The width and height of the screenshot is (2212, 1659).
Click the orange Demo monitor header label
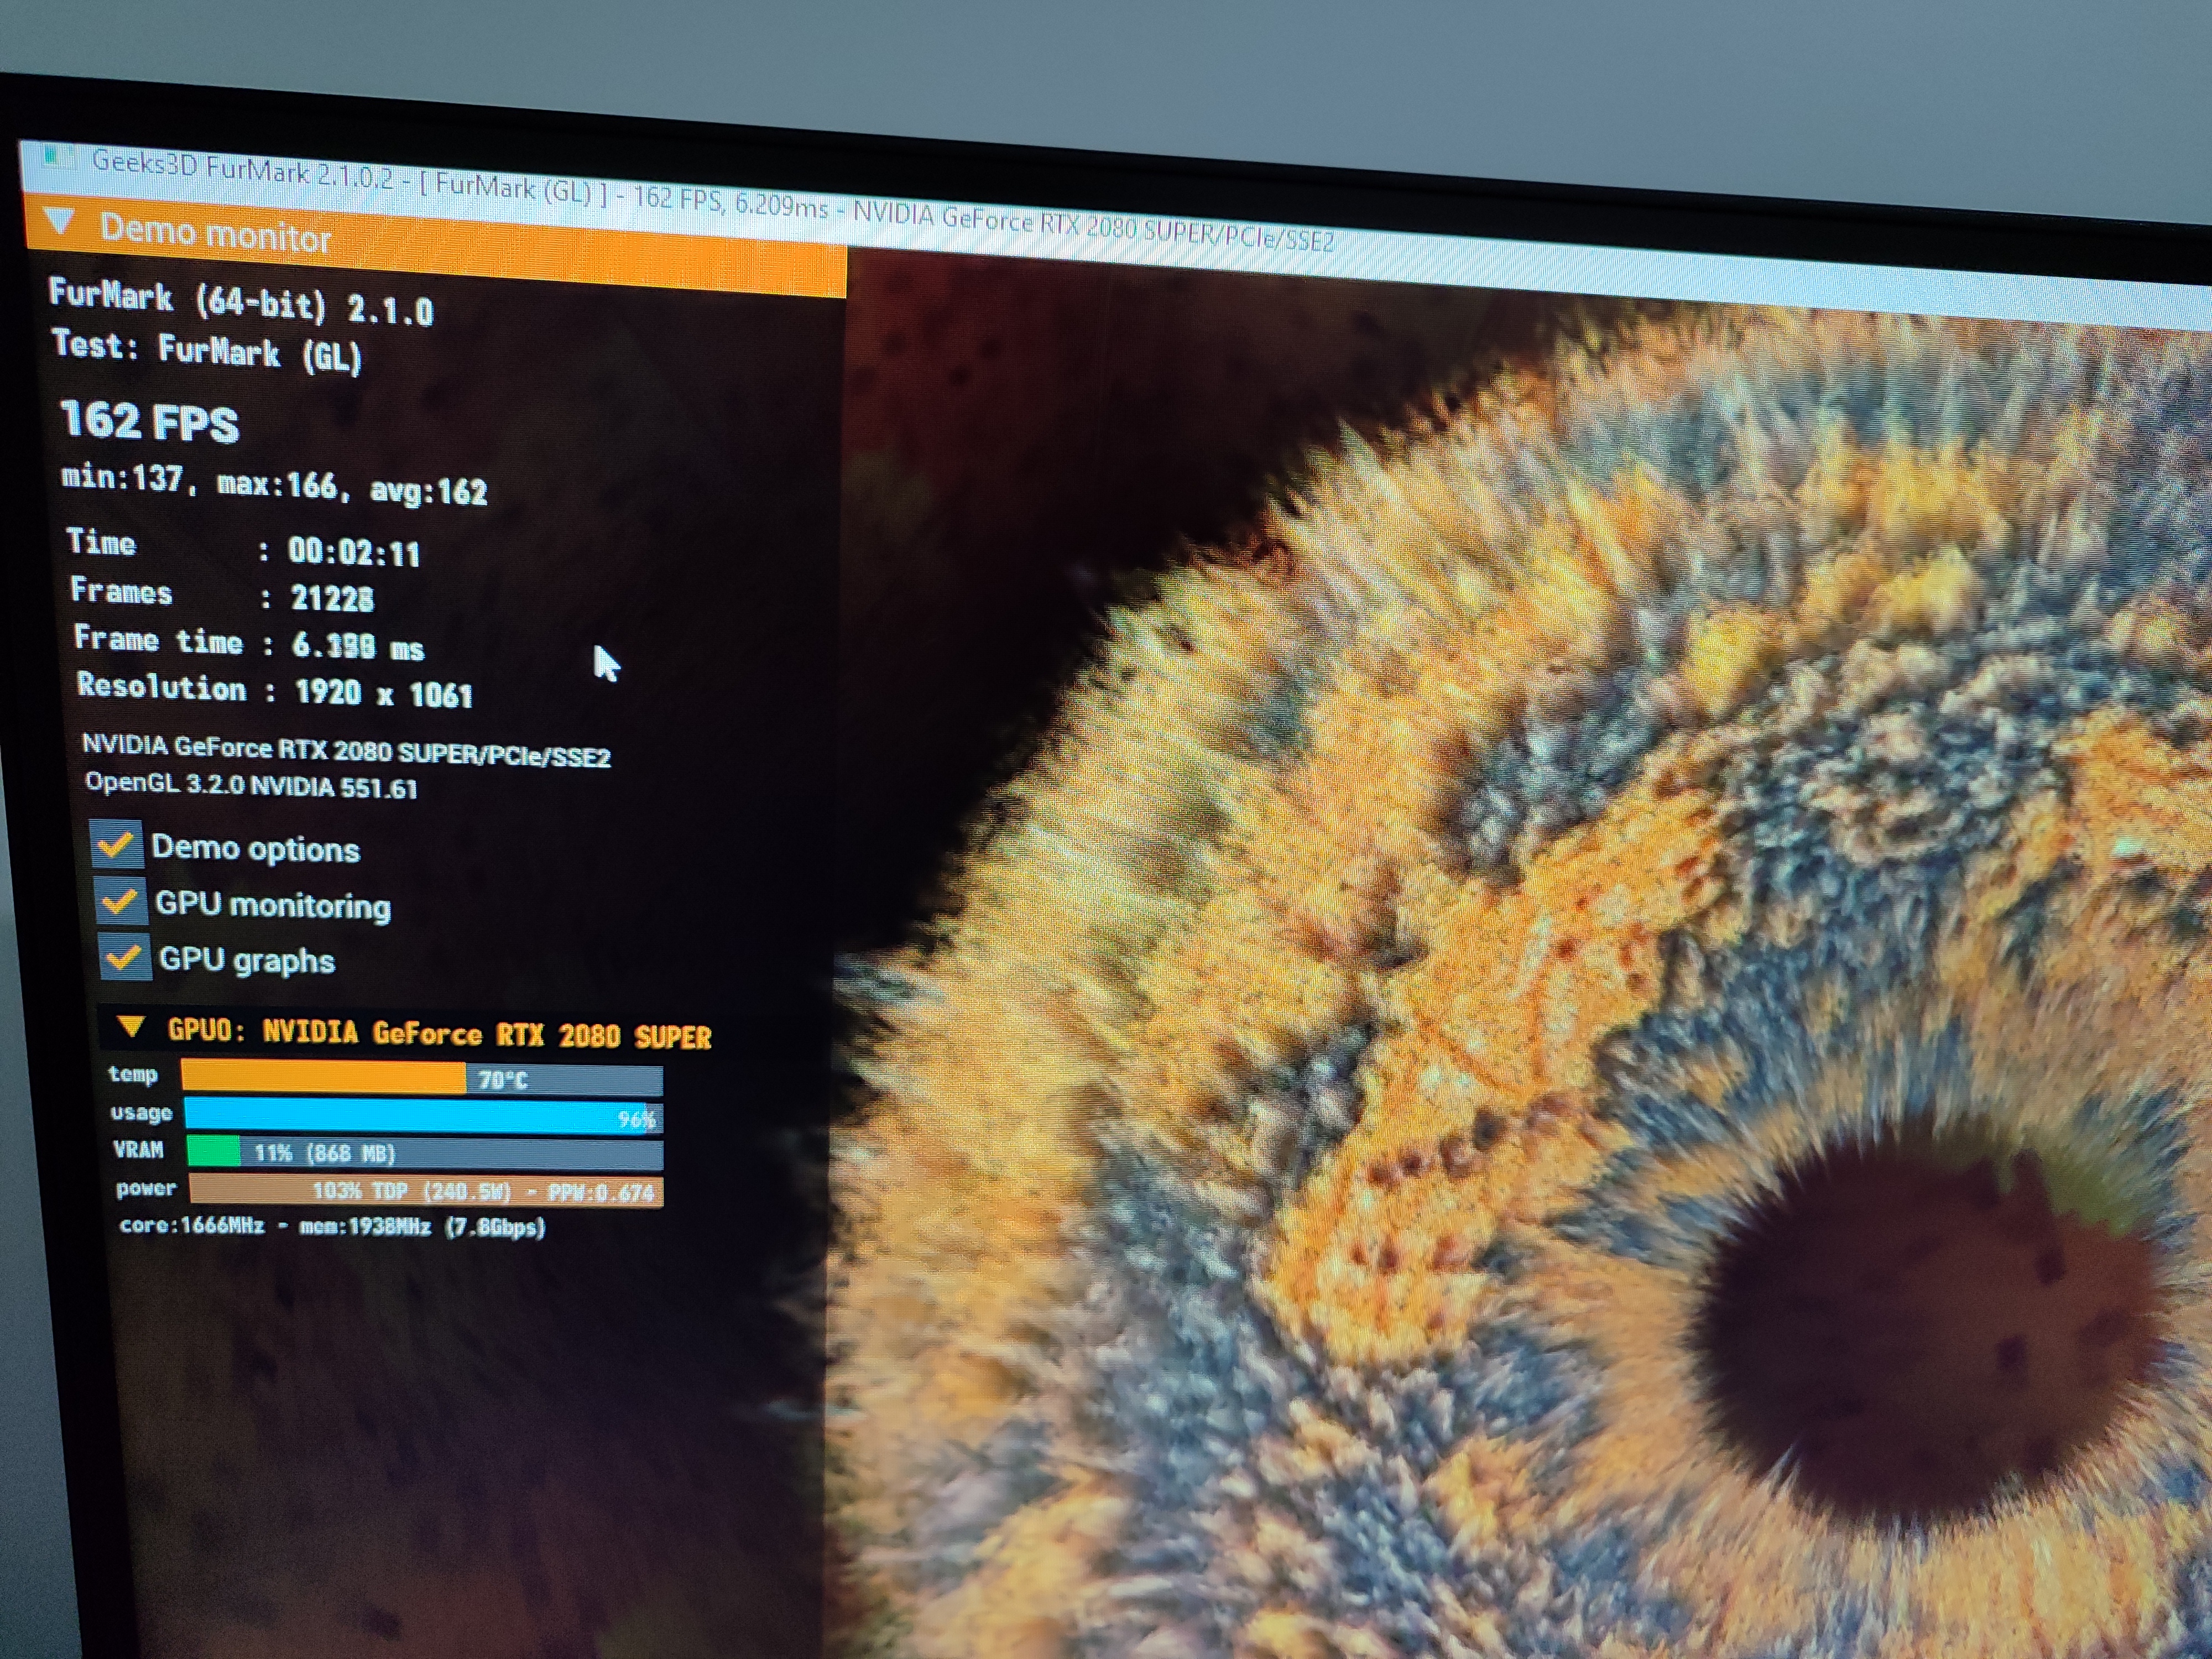(215, 235)
